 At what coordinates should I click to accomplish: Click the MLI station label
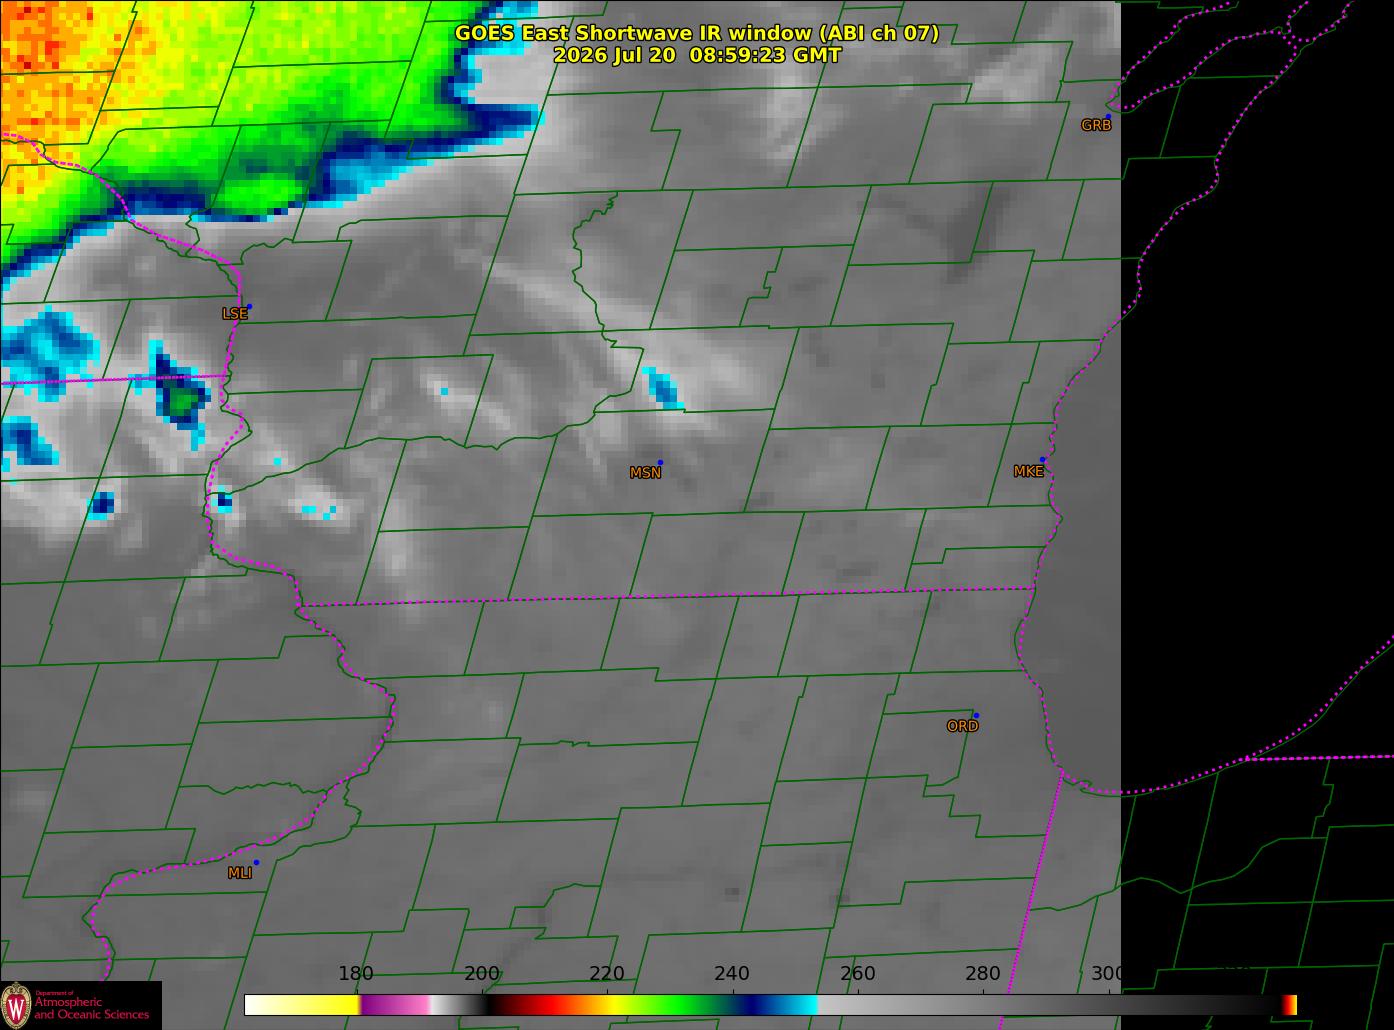pyautogui.click(x=240, y=873)
